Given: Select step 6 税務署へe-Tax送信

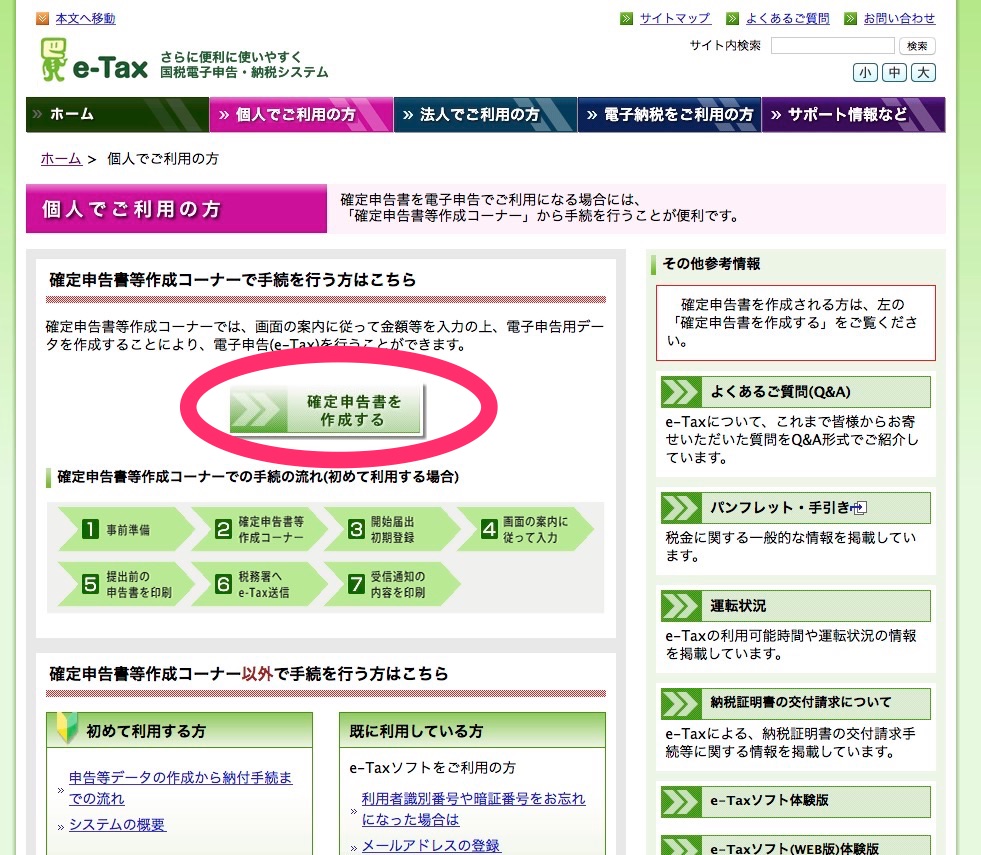Looking at the screenshot, I should pyautogui.click(x=258, y=584).
